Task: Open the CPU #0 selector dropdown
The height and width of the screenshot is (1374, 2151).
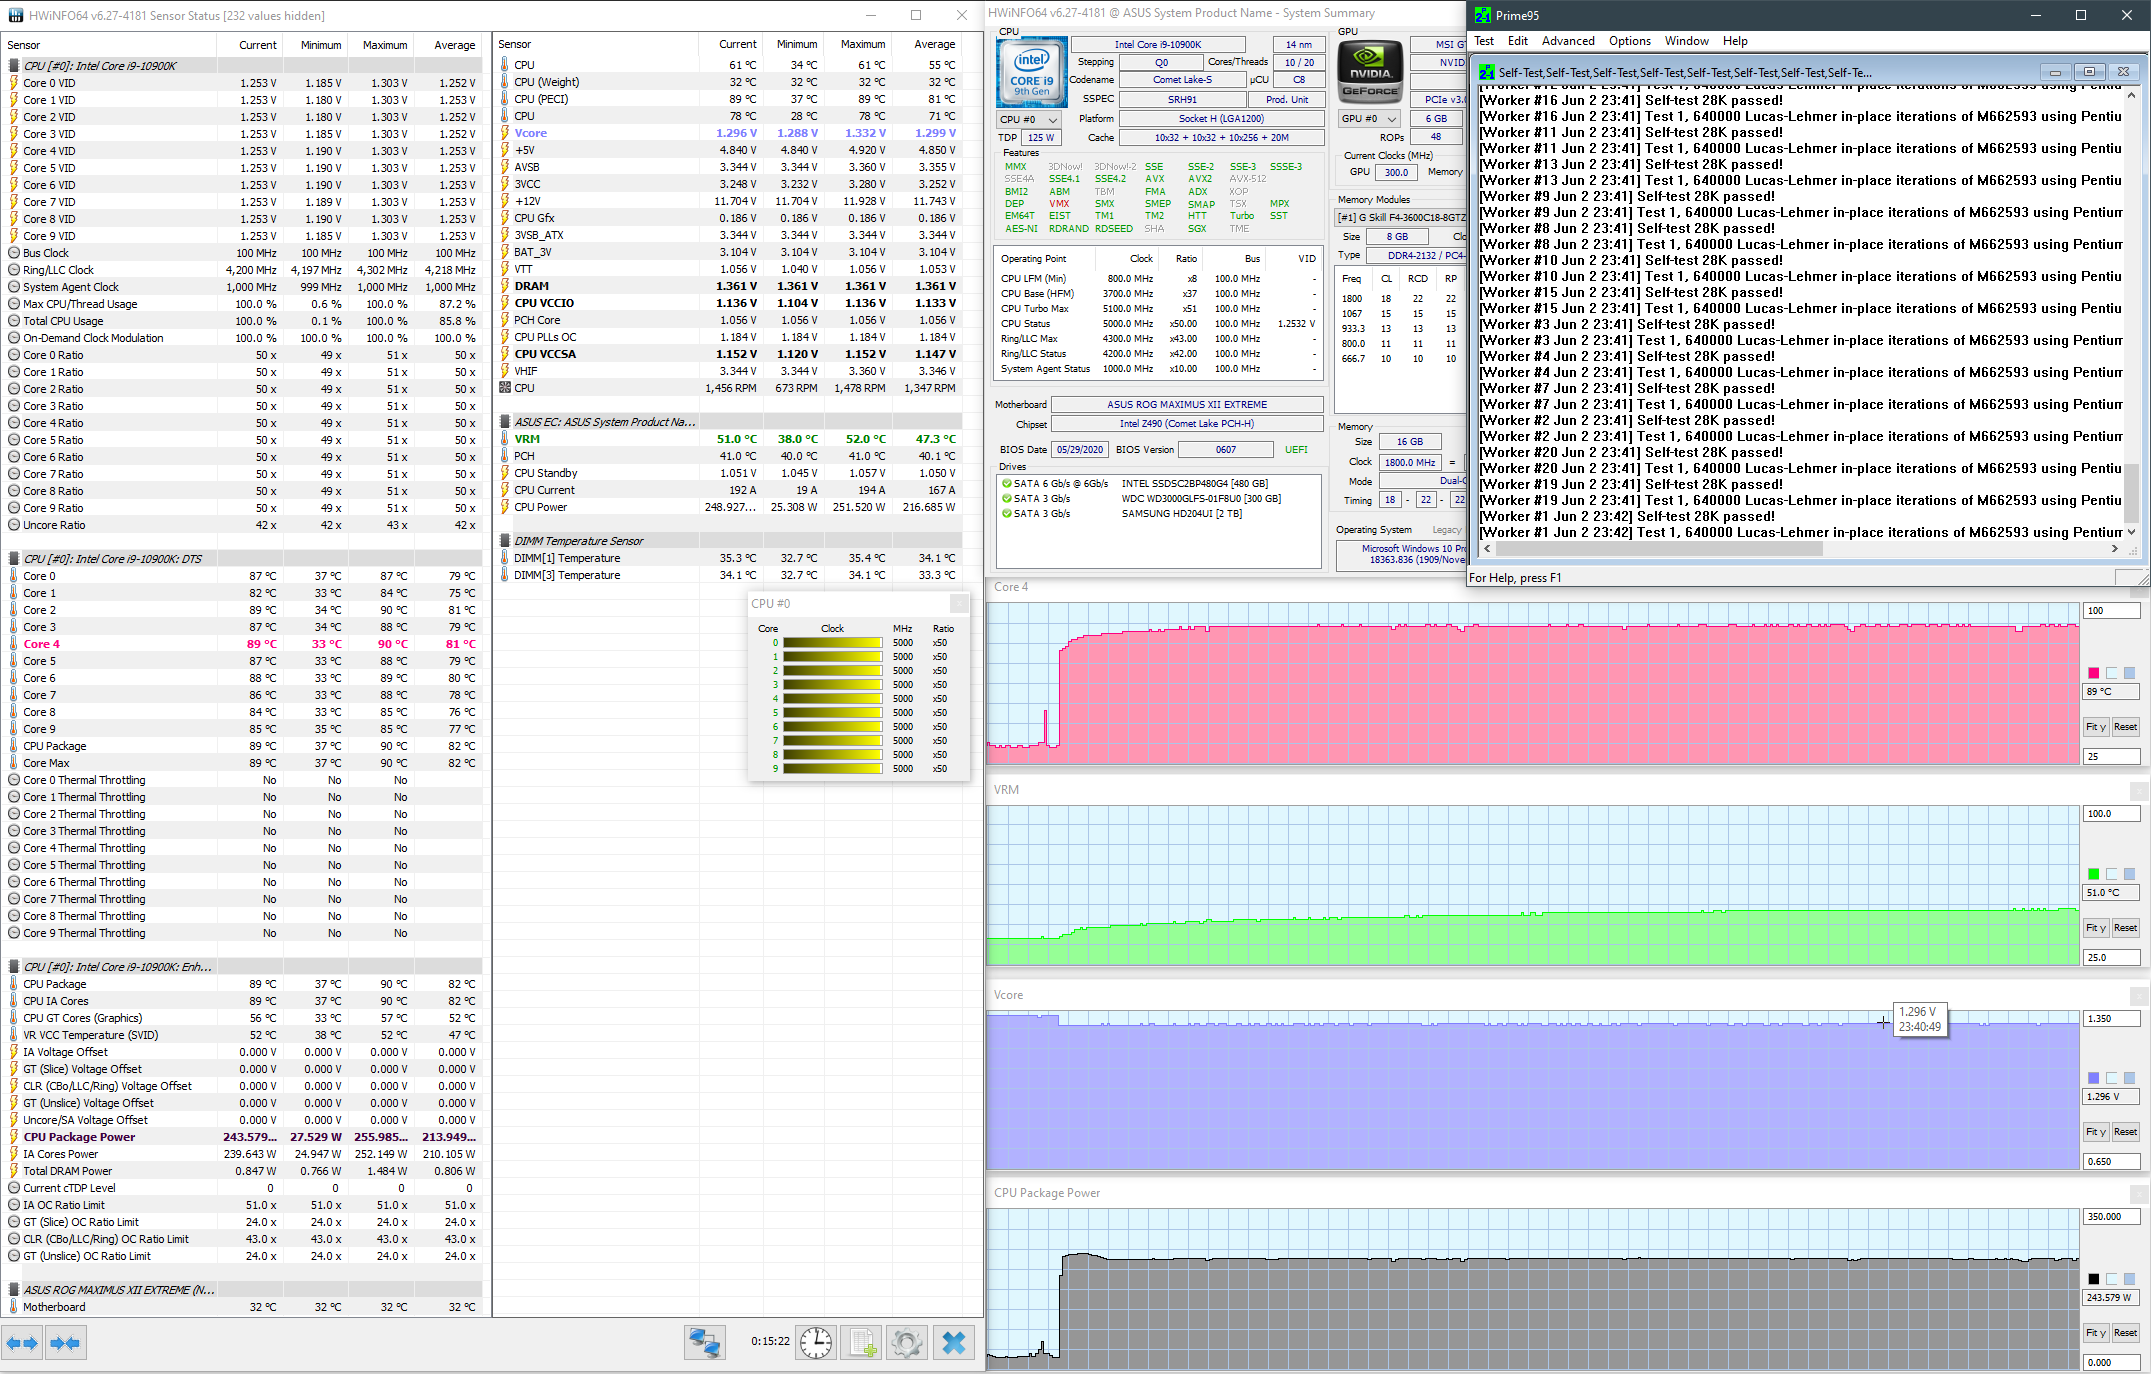Action: click(1028, 119)
